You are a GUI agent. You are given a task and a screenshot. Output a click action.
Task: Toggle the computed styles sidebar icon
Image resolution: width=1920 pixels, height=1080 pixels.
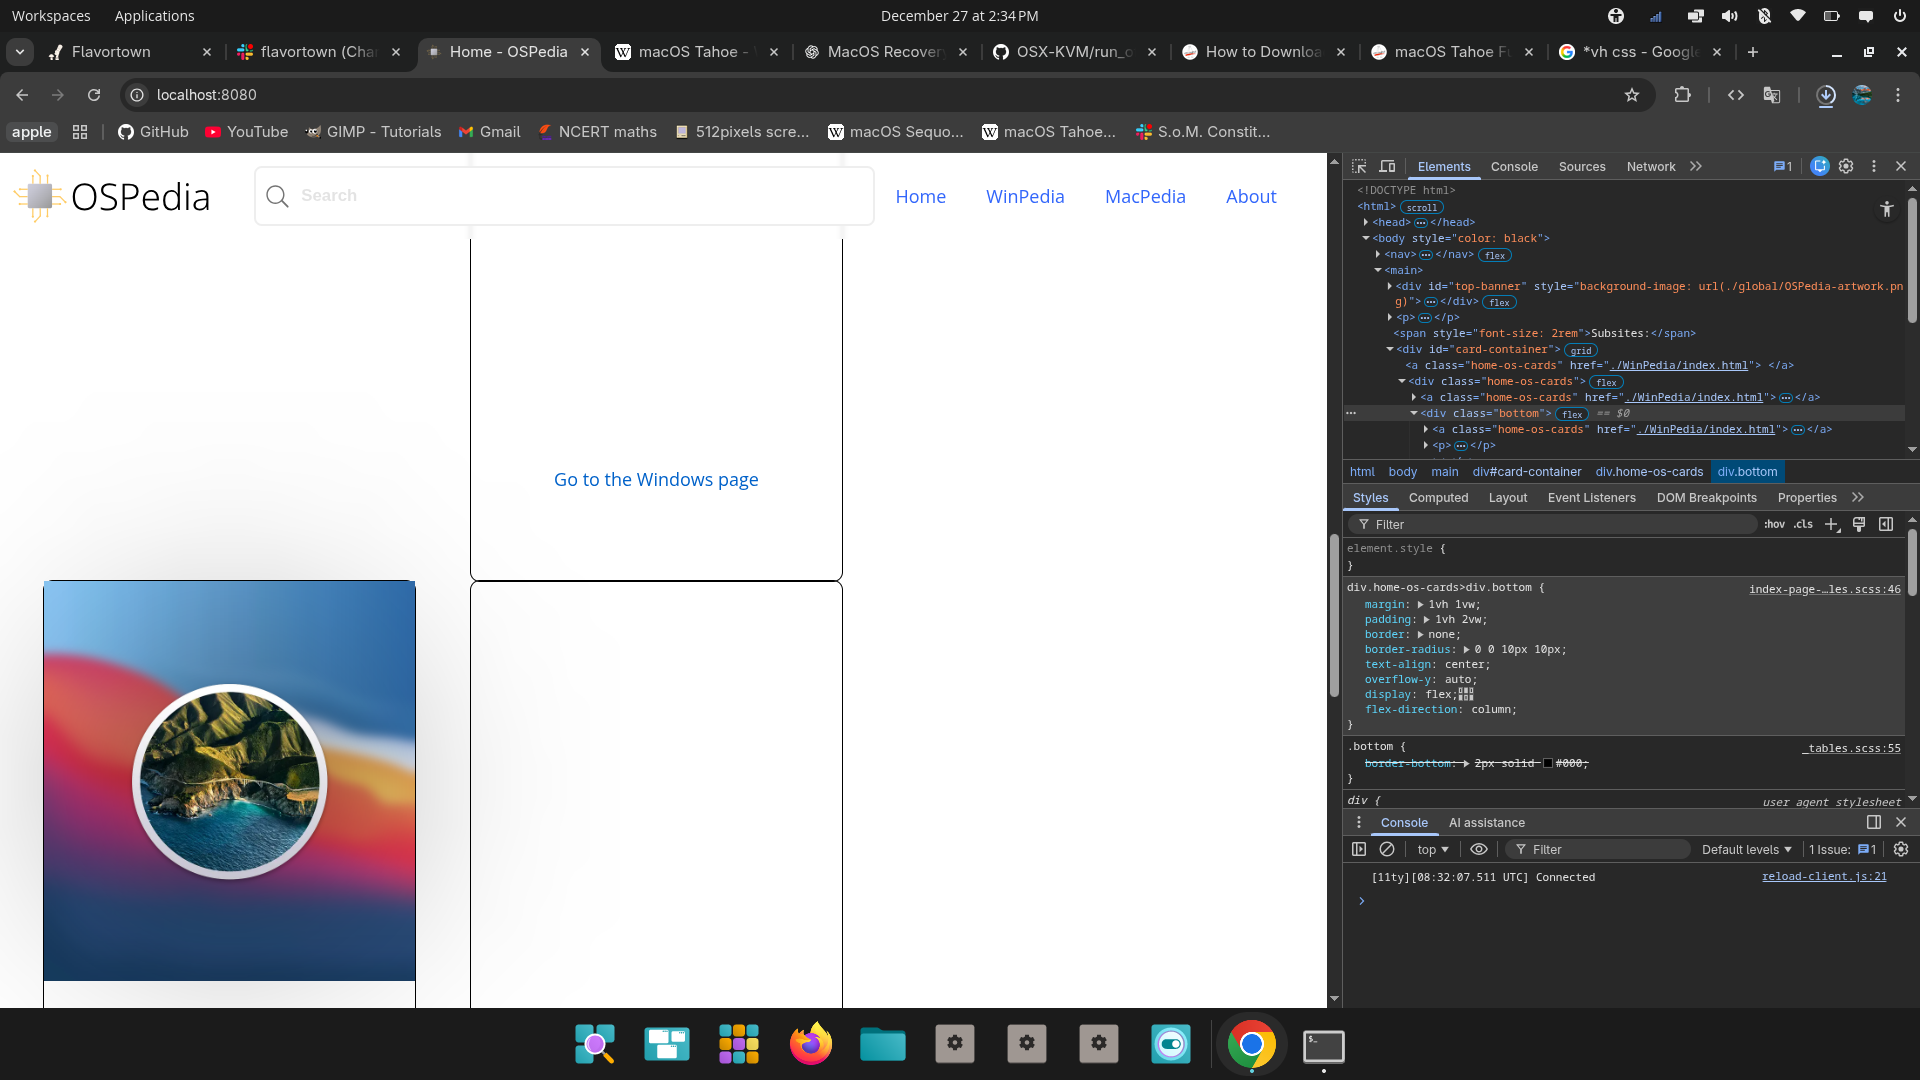pyautogui.click(x=1886, y=524)
